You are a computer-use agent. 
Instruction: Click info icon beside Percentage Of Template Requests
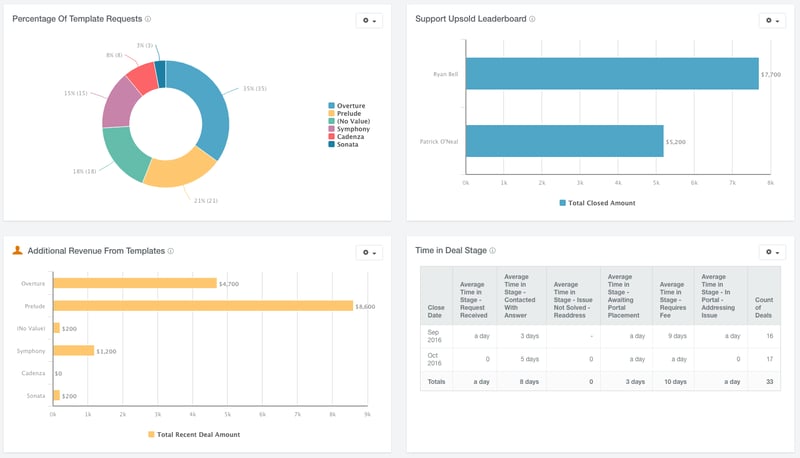[x=148, y=19]
